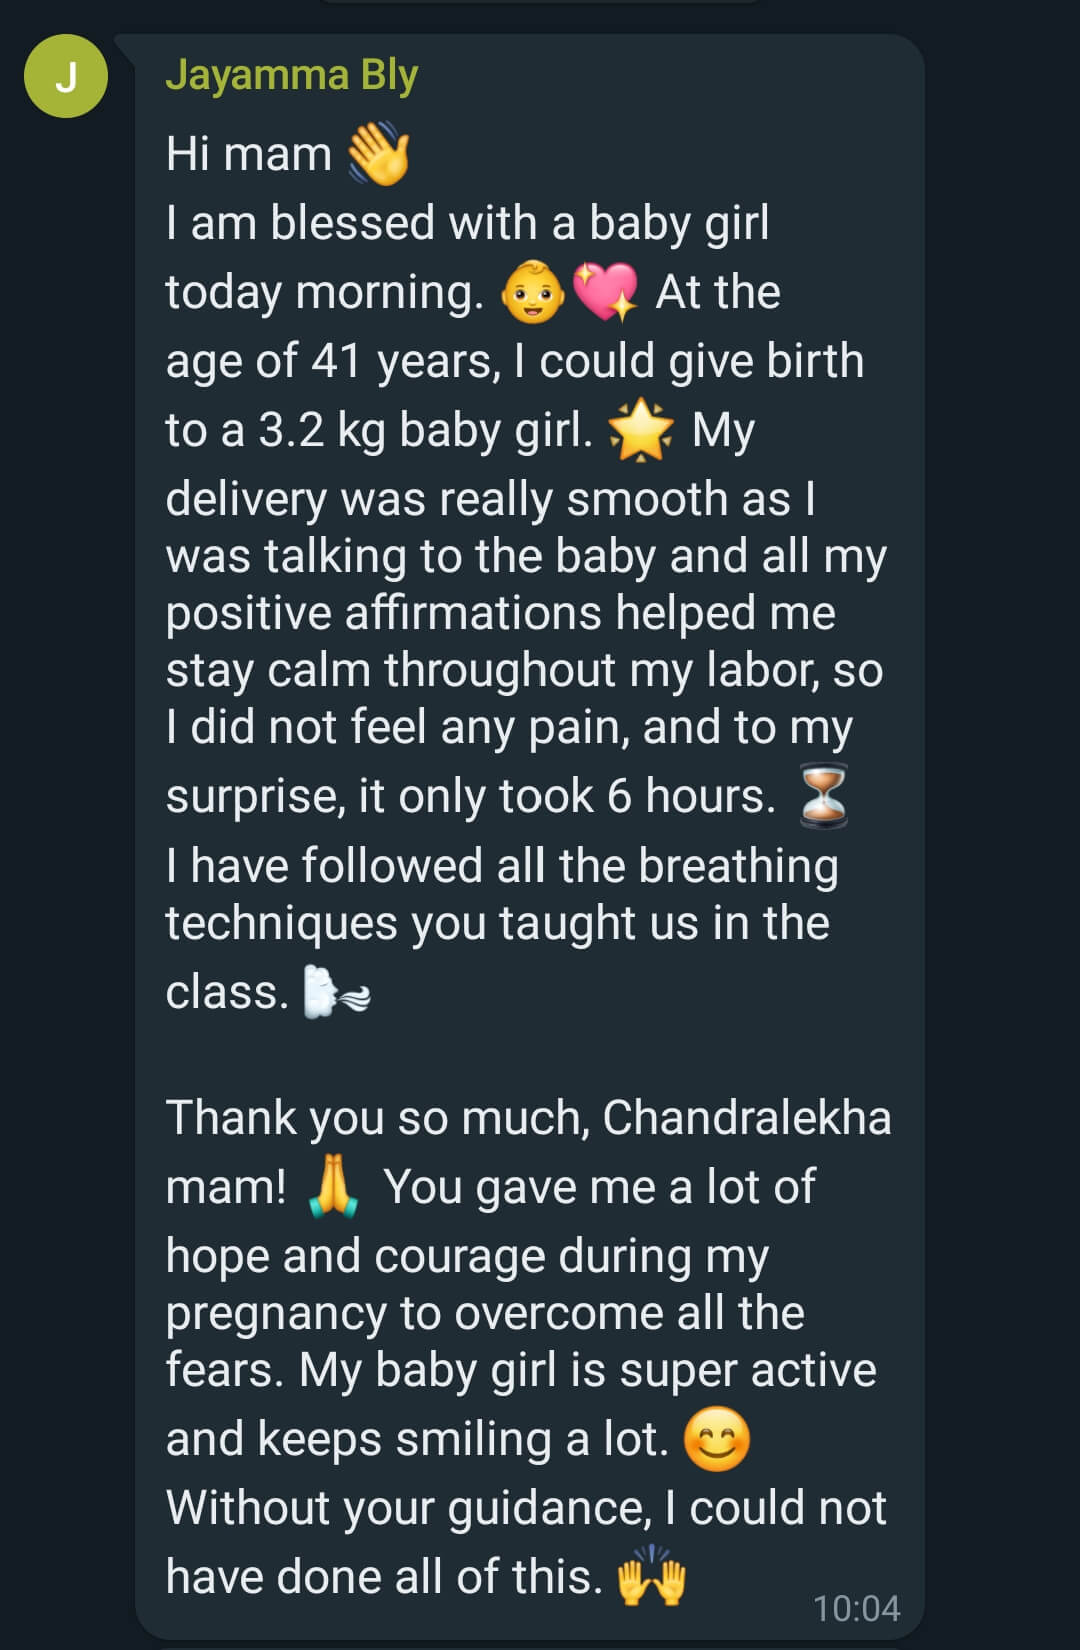Viewport: 1080px width, 1650px height.
Task: Click the text 'pregnancy to overcome all the'
Action: pyautogui.click(x=485, y=1314)
